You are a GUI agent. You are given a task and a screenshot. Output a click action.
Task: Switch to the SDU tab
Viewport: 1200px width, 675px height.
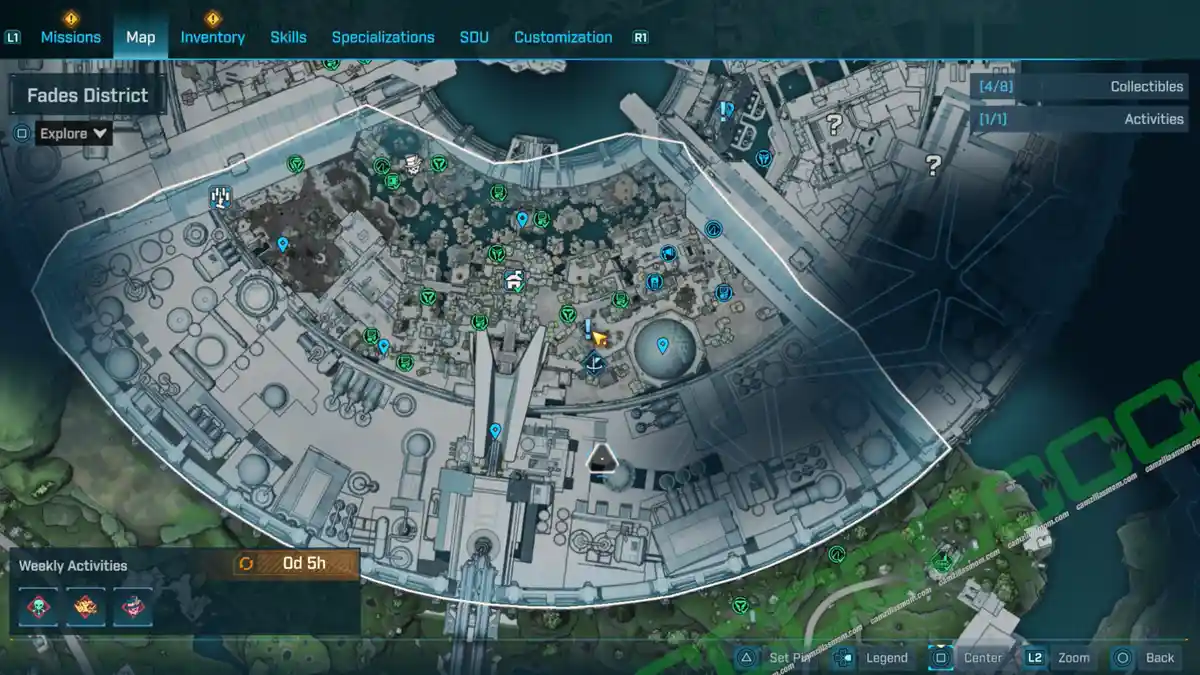(x=473, y=37)
